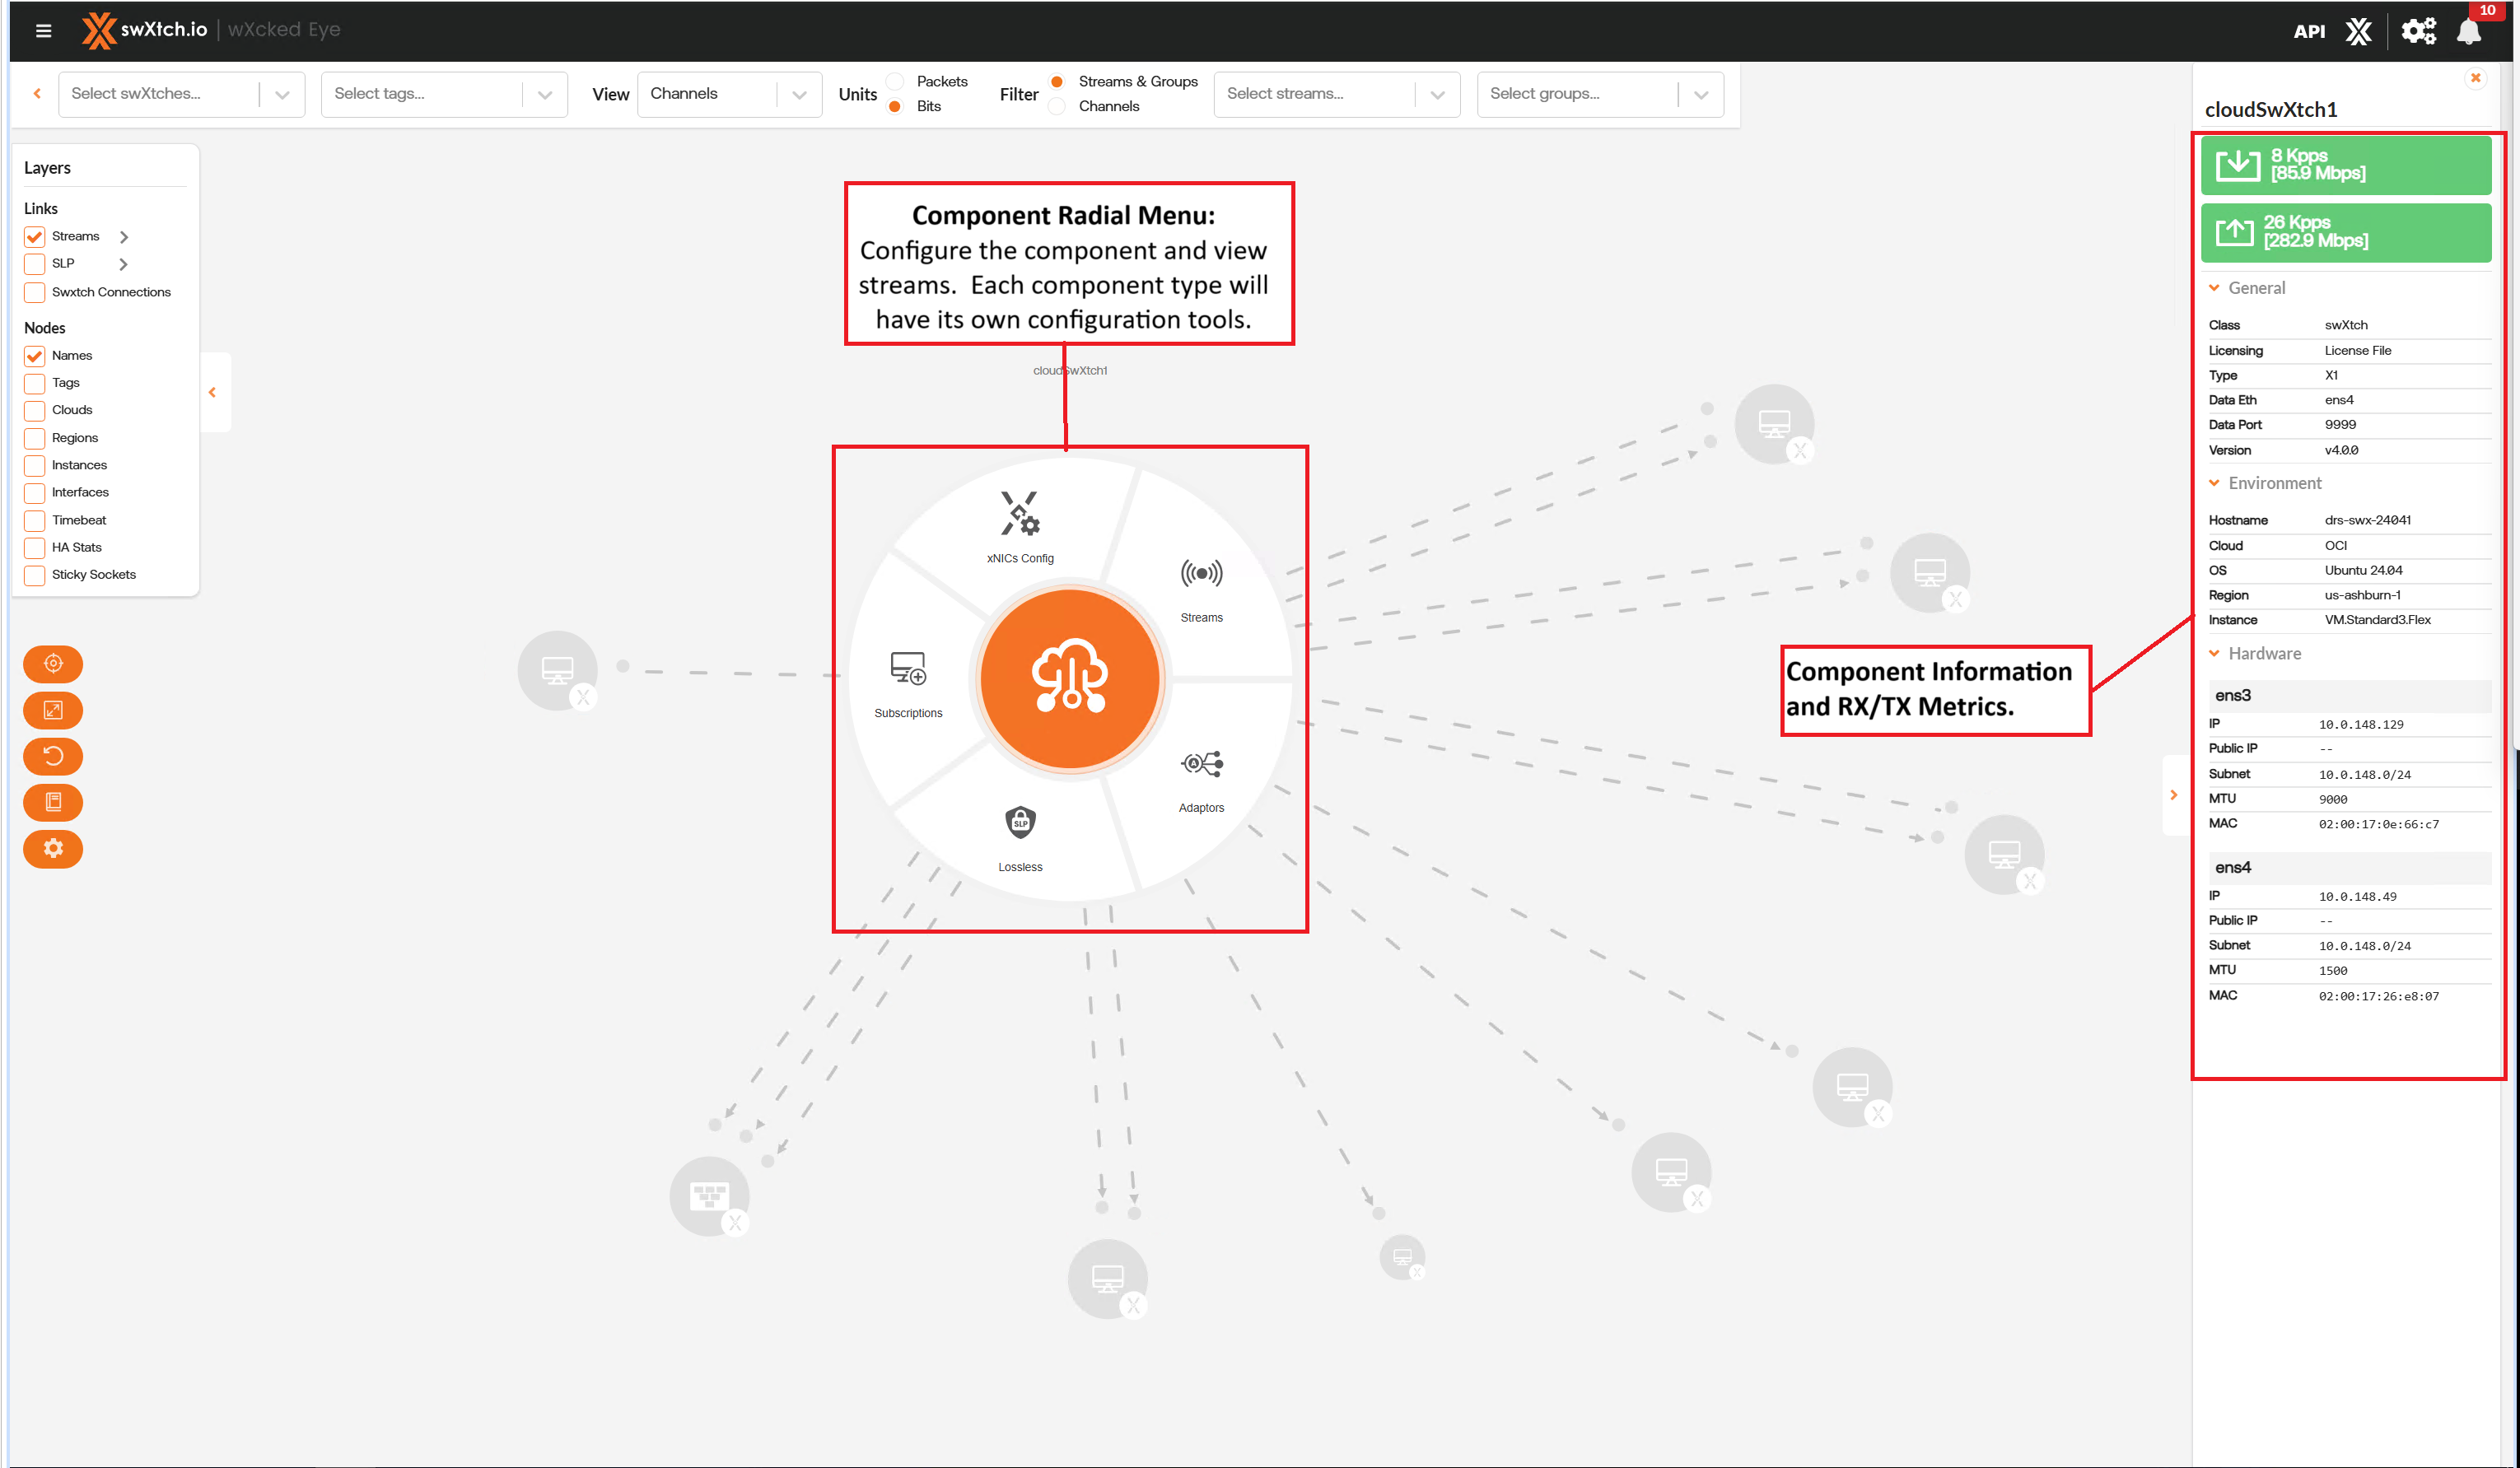Image resolution: width=2520 pixels, height=1468 pixels.
Task: Click the green TX metrics banner
Action: pyautogui.click(x=2345, y=232)
